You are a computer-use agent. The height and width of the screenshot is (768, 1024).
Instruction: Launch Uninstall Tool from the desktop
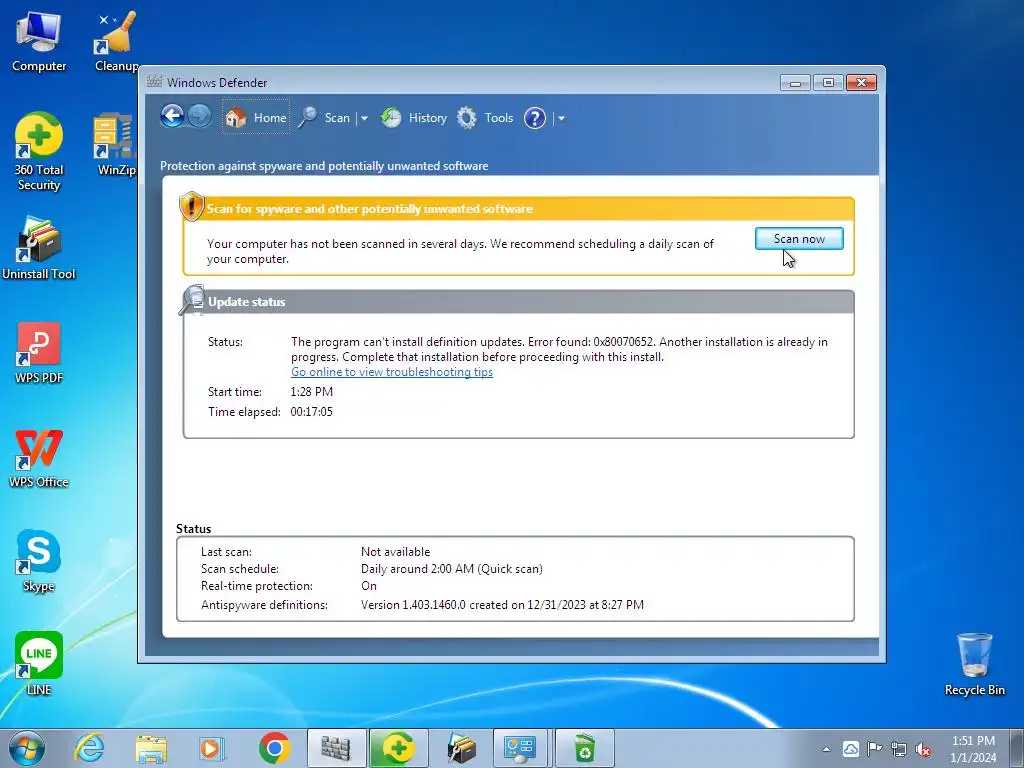tap(39, 249)
